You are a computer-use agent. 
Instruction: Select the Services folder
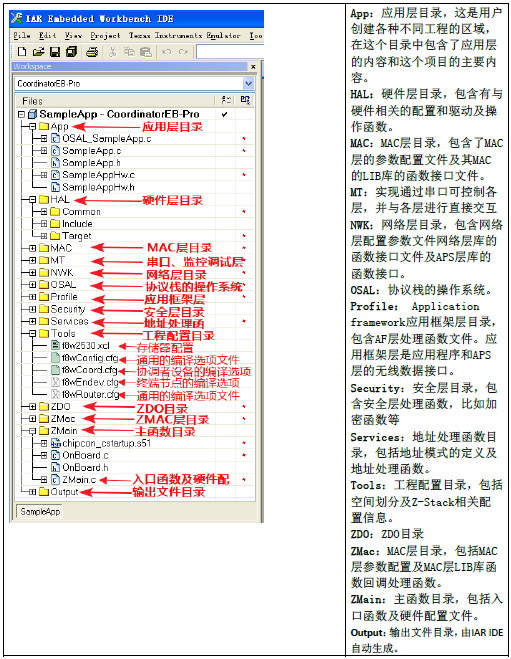[69, 321]
